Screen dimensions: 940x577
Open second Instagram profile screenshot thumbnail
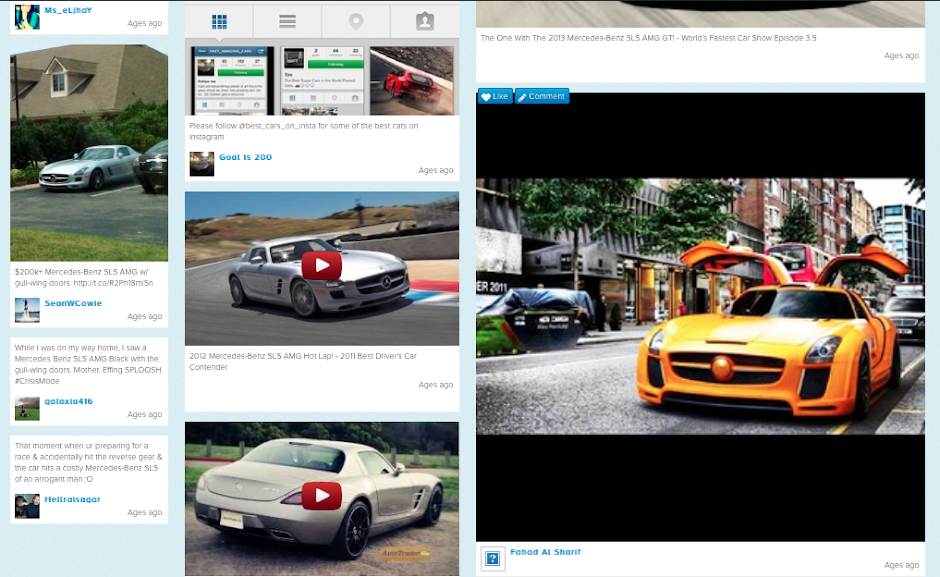click(322, 81)
